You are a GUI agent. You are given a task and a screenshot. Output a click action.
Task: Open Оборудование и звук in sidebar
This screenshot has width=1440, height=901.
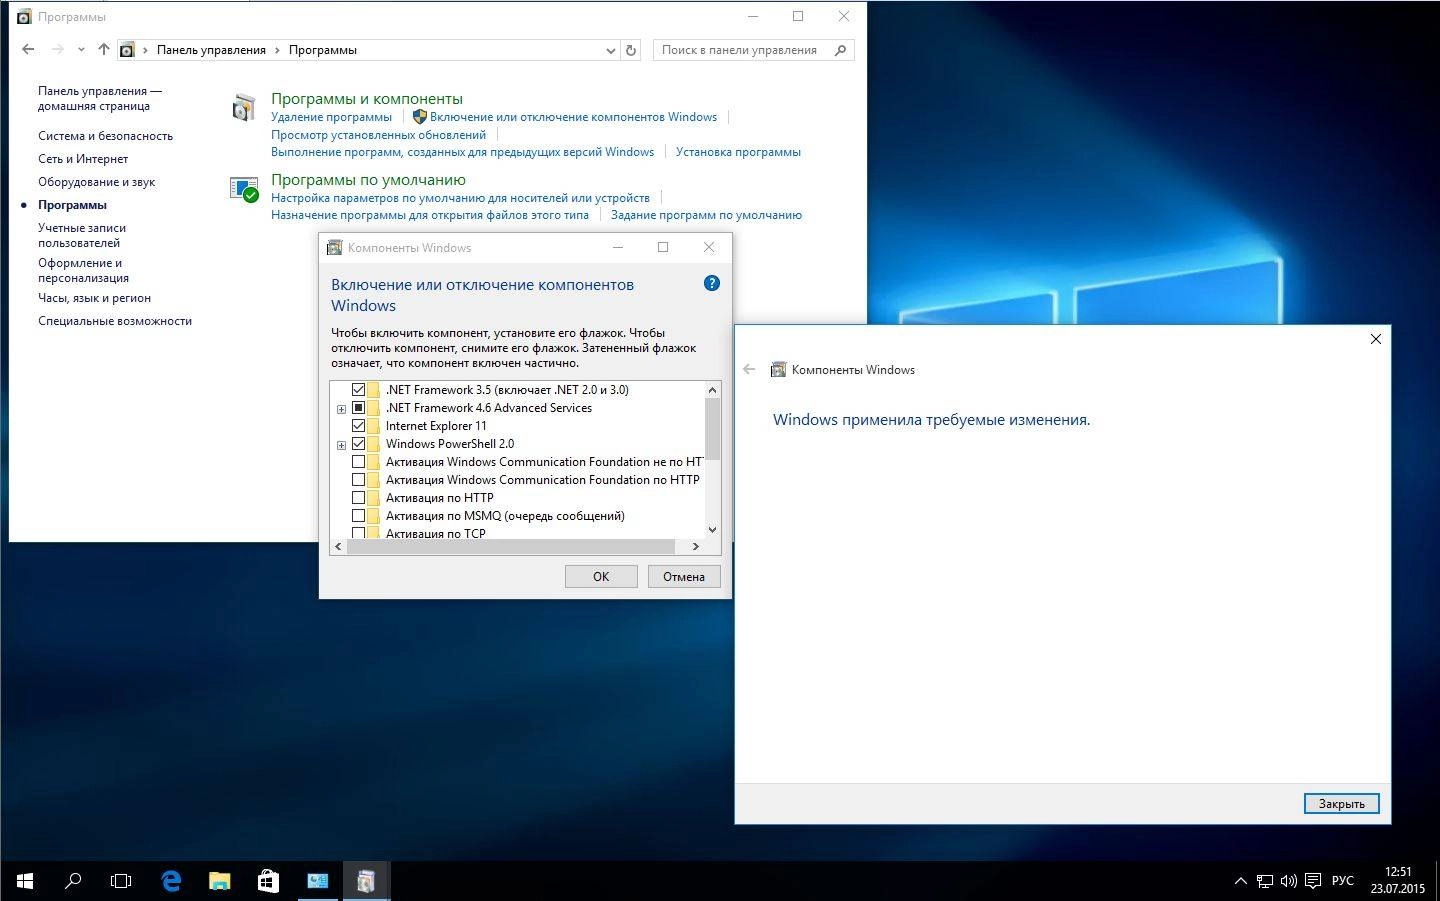(x=96, y=182)
